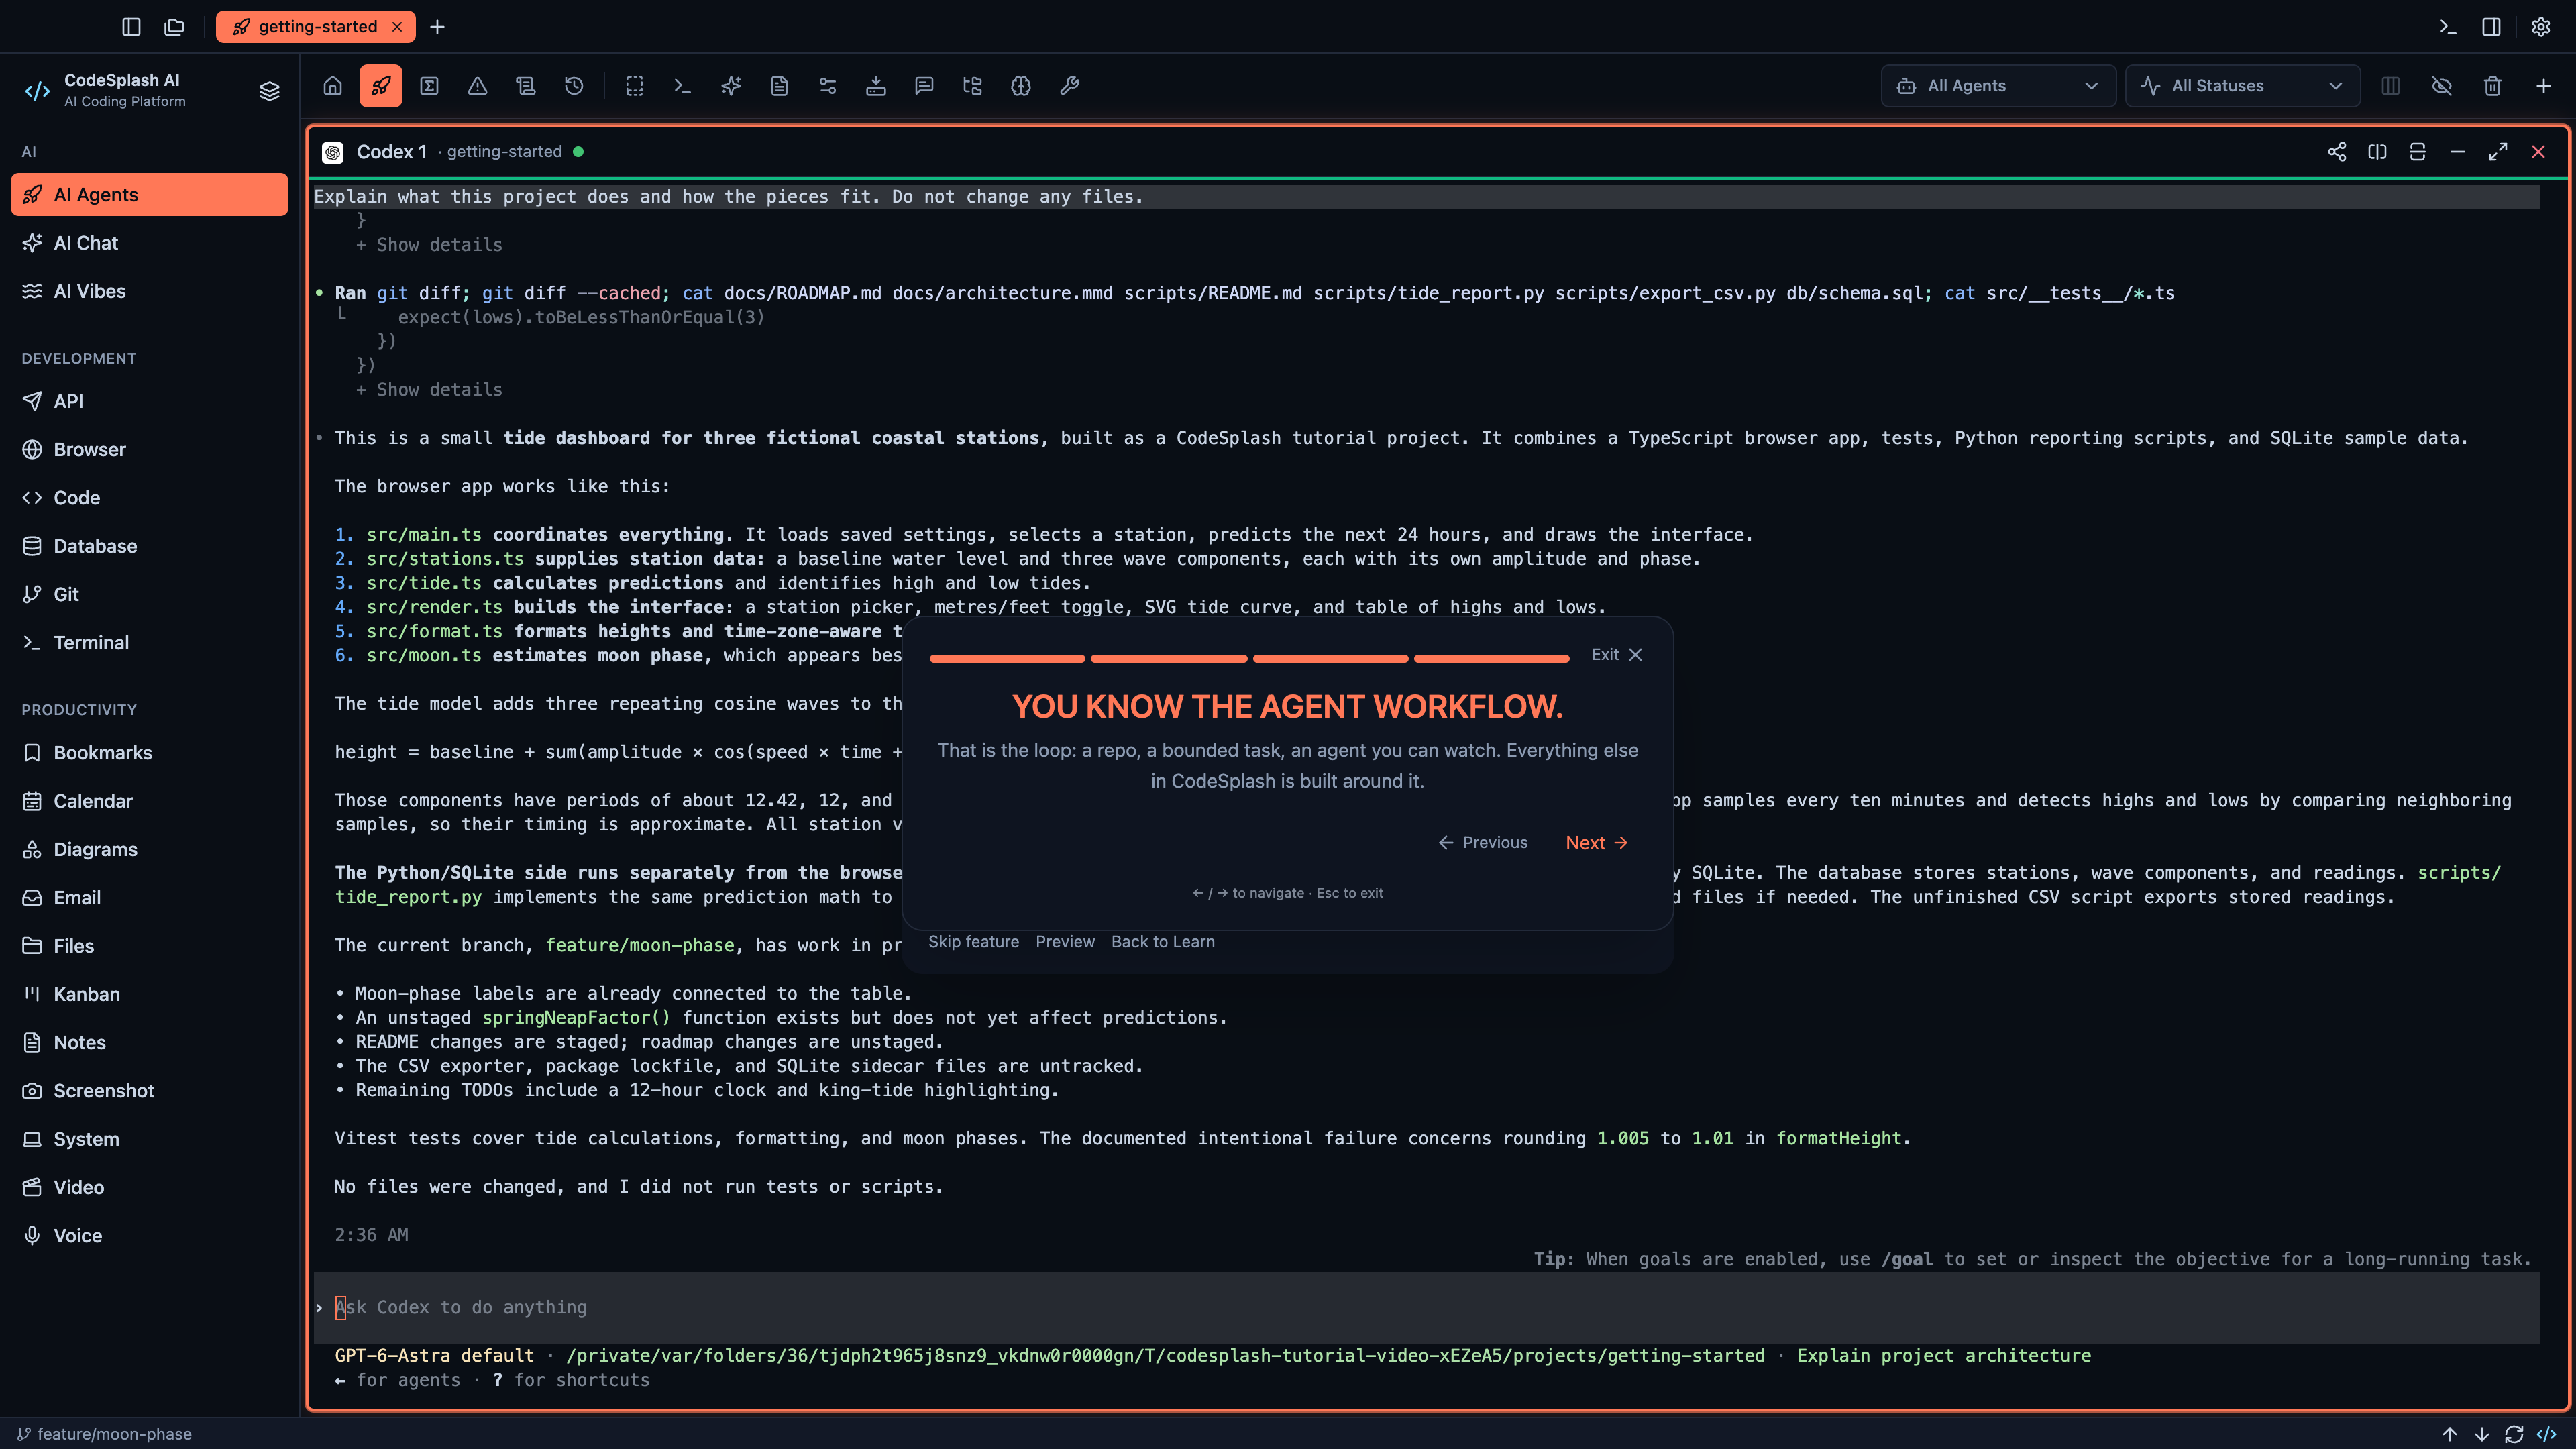This screenshot has width=2576, height=1449.
Task: Open Kanban in the sidebar
Action: 150,994
